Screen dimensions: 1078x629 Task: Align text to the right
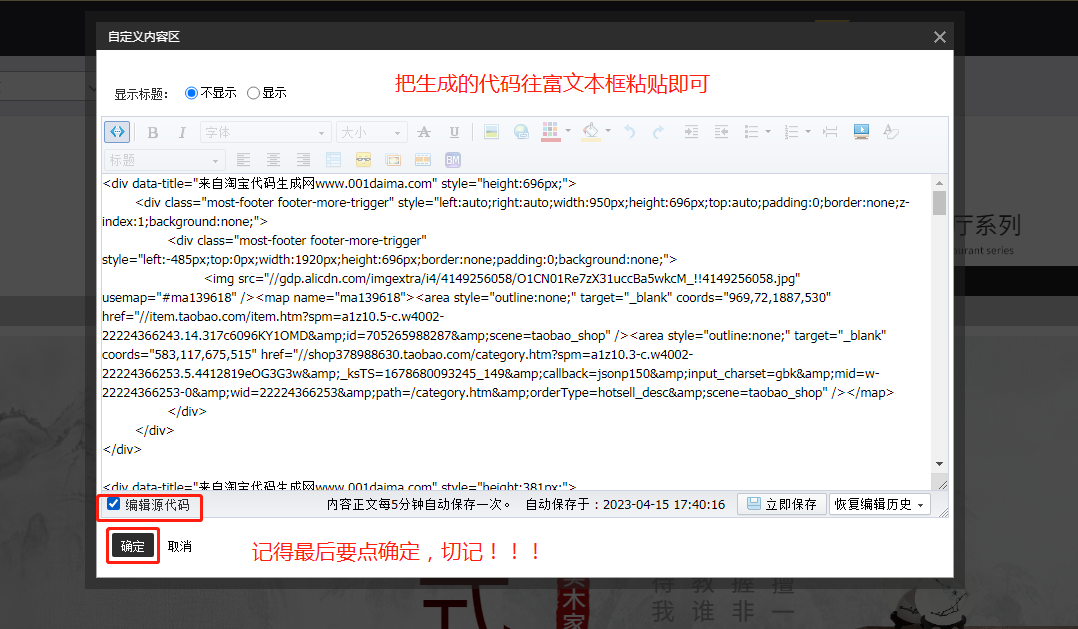point(303,160)
